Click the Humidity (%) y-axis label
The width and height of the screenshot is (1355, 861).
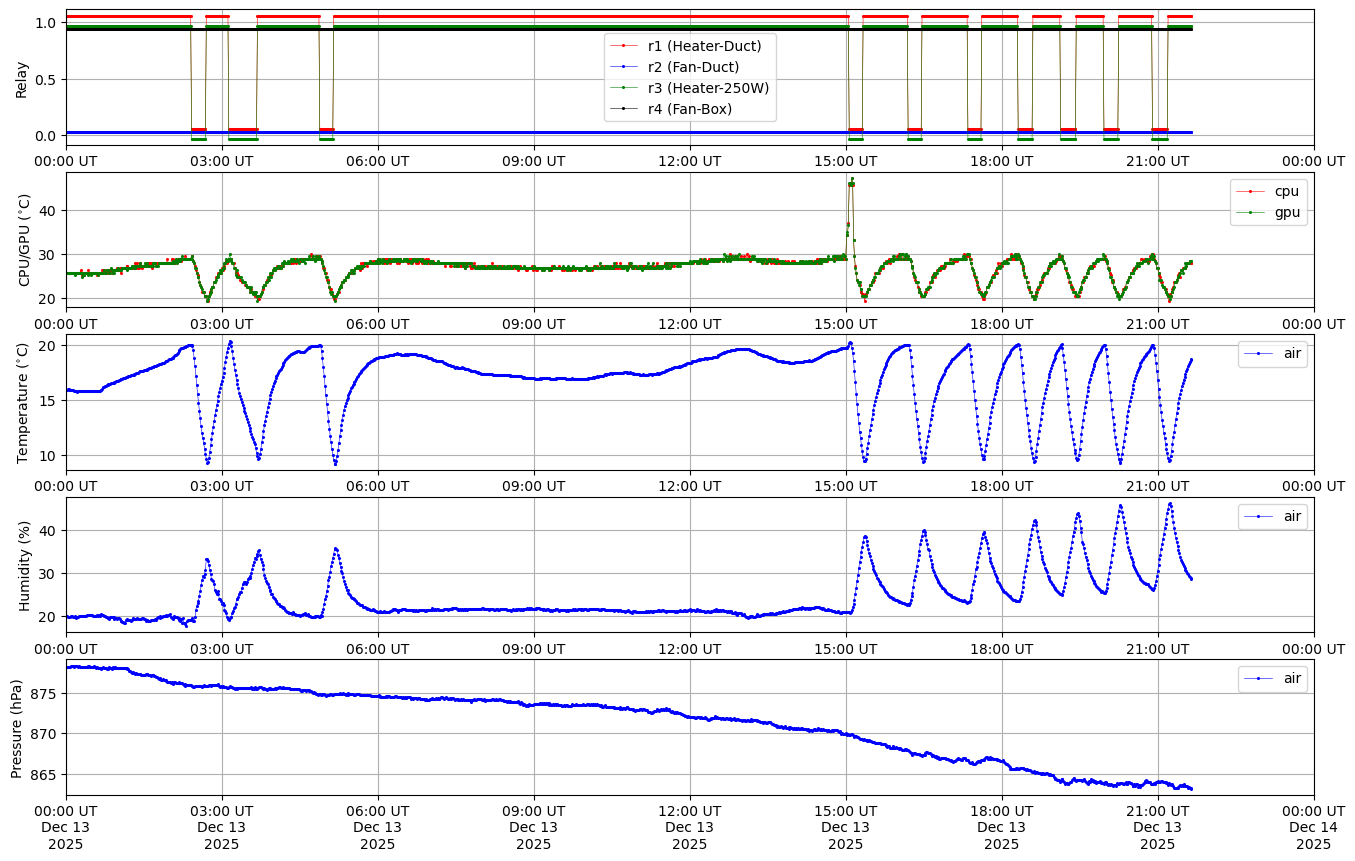24,565
